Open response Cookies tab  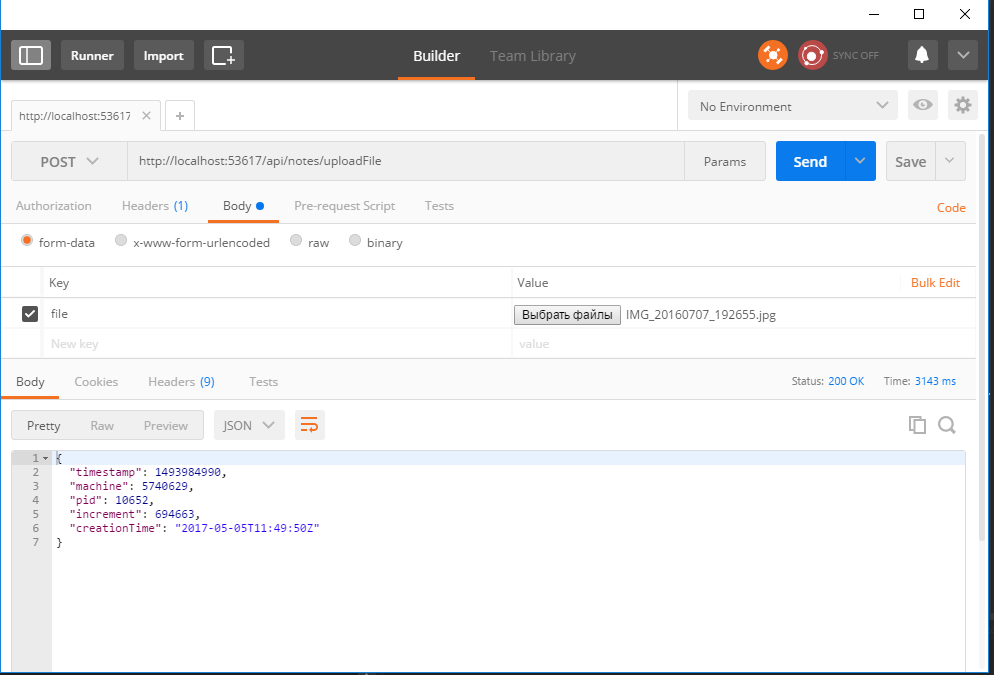click(96, 382)
